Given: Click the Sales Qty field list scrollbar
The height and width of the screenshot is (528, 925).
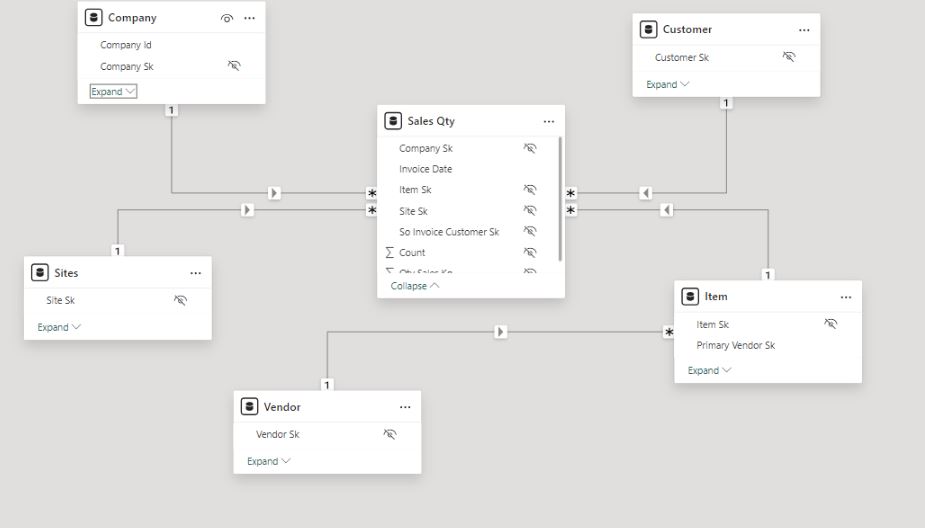Looking at the screenshot, I should tap(560, 199).
